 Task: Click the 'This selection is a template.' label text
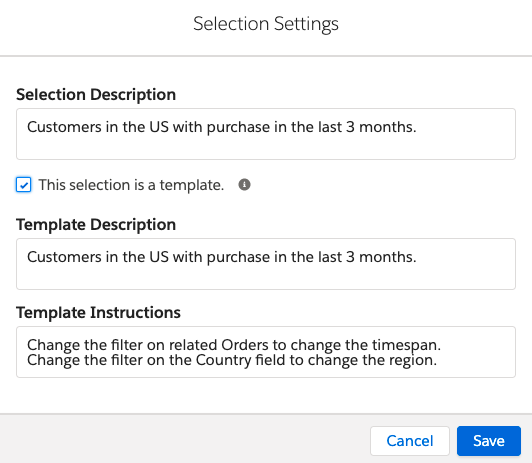click(x=131, y=185)
